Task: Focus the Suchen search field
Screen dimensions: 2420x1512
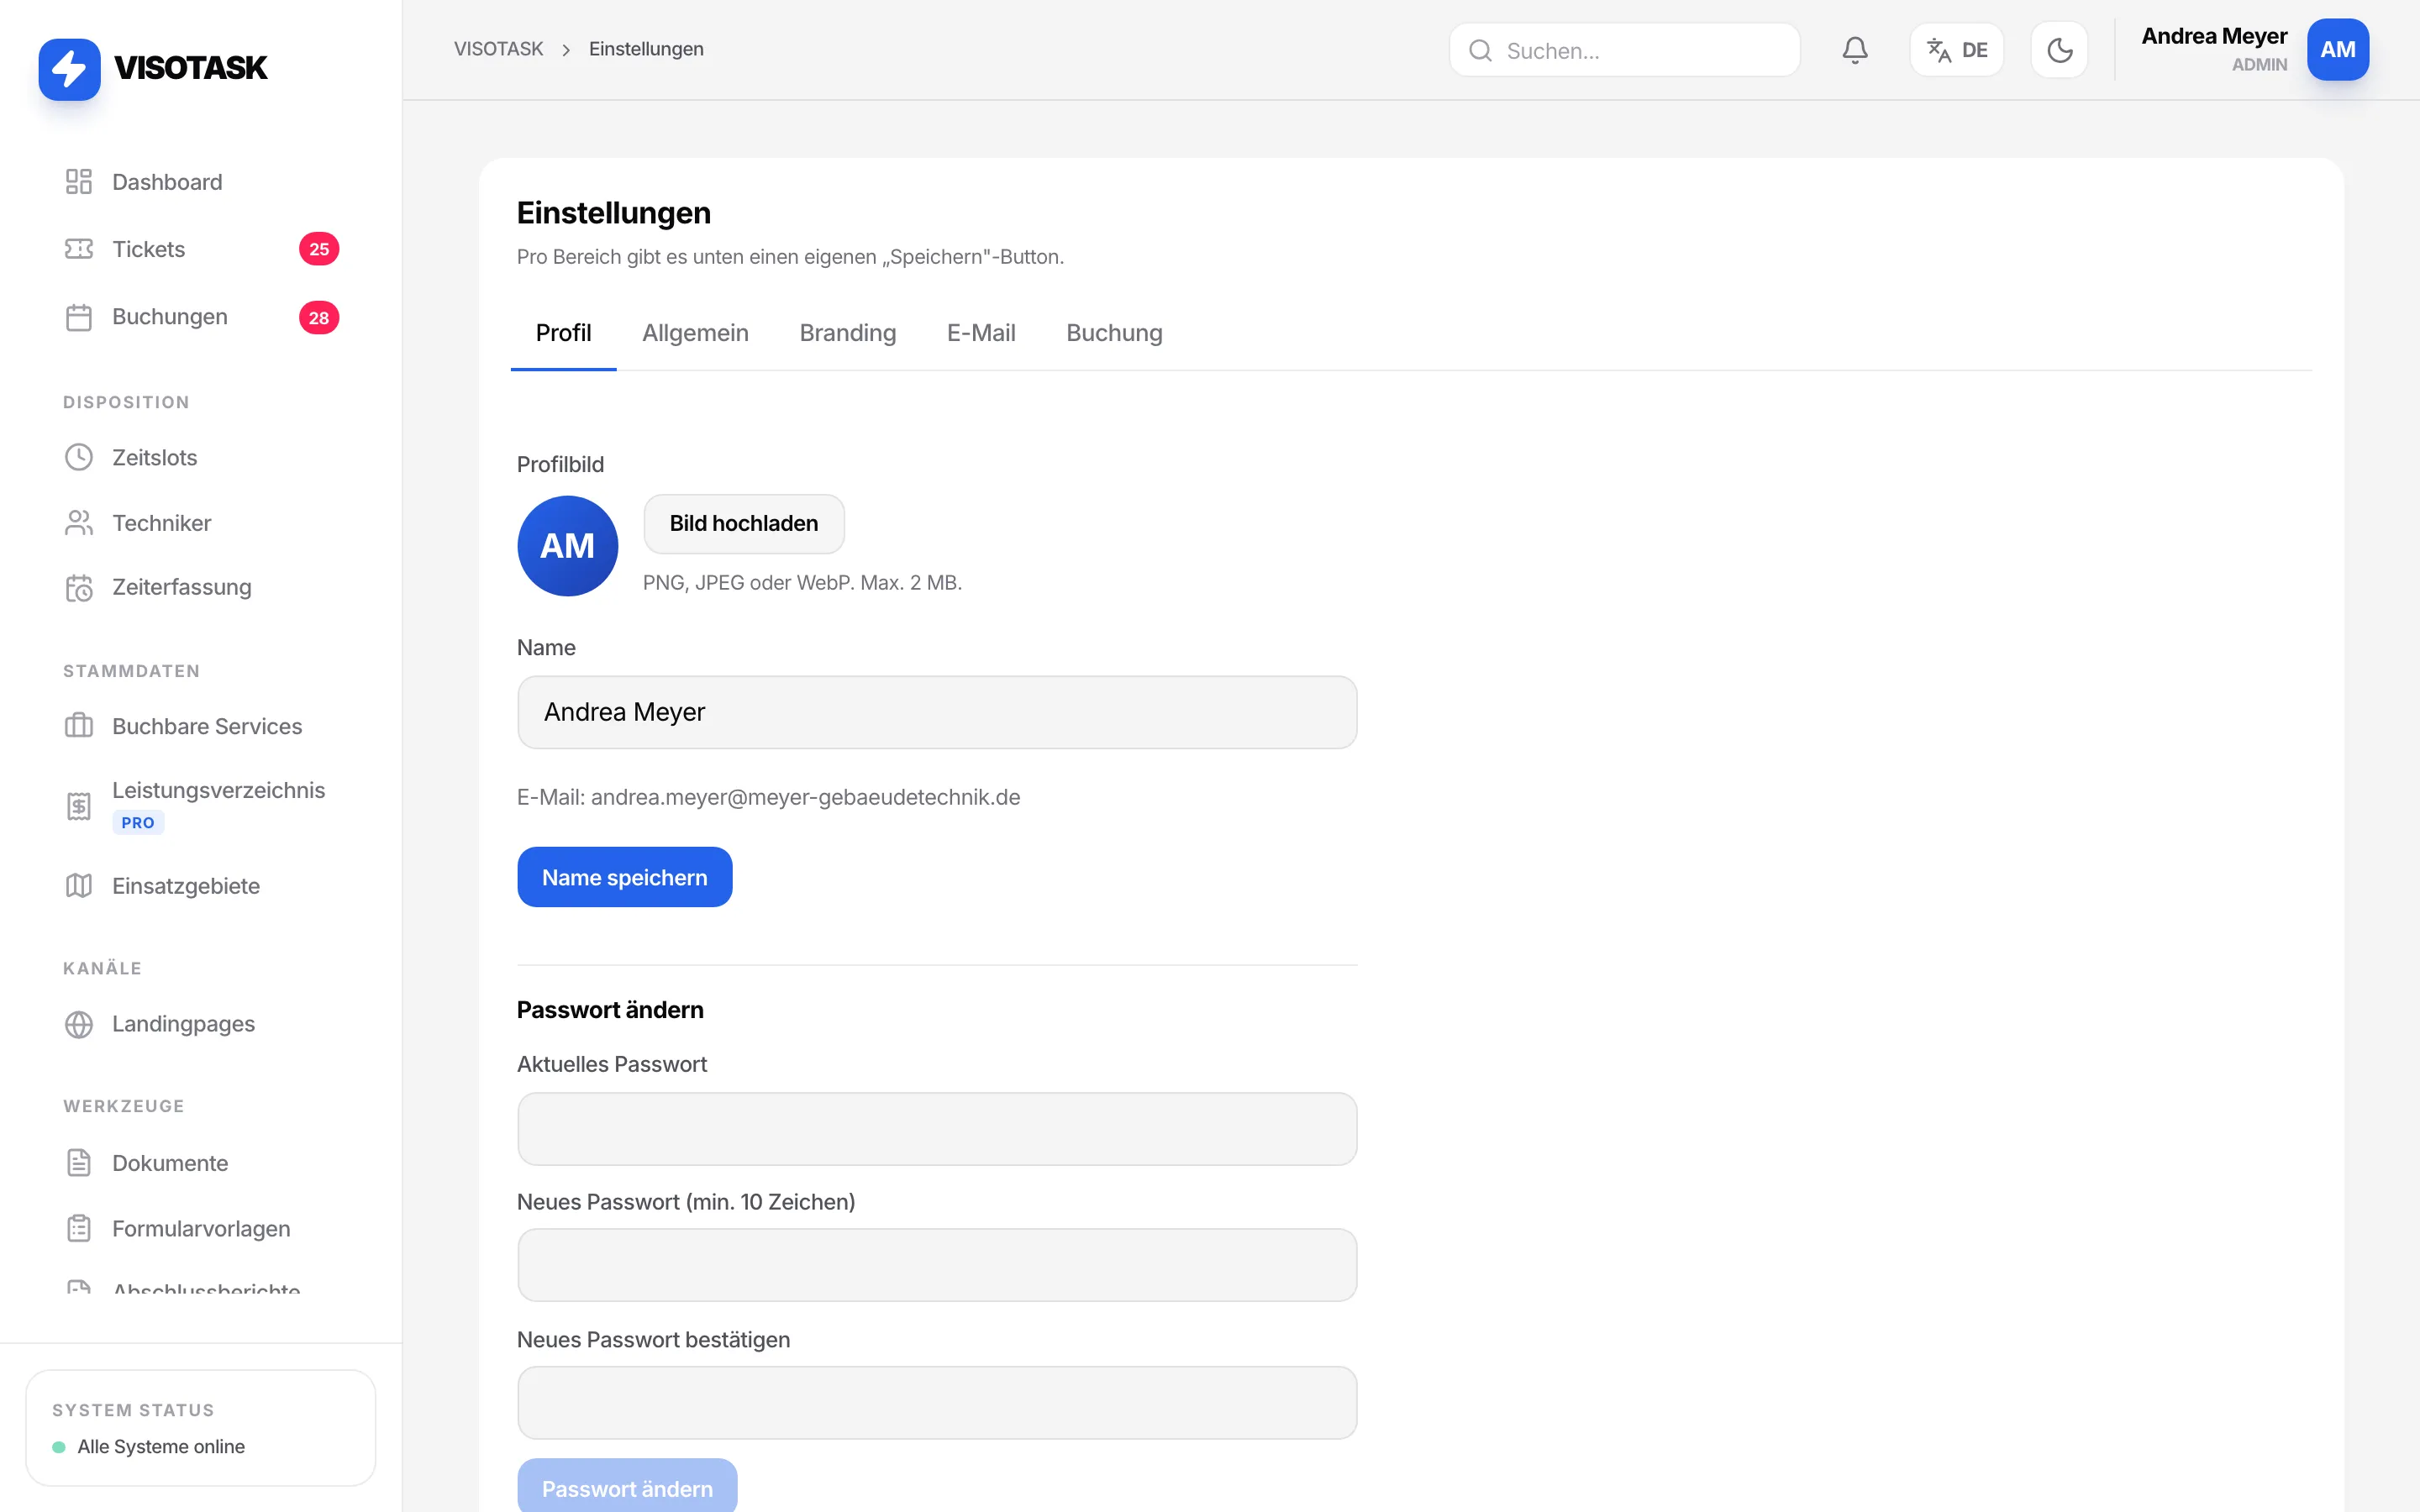Action: click(1625, 50)
